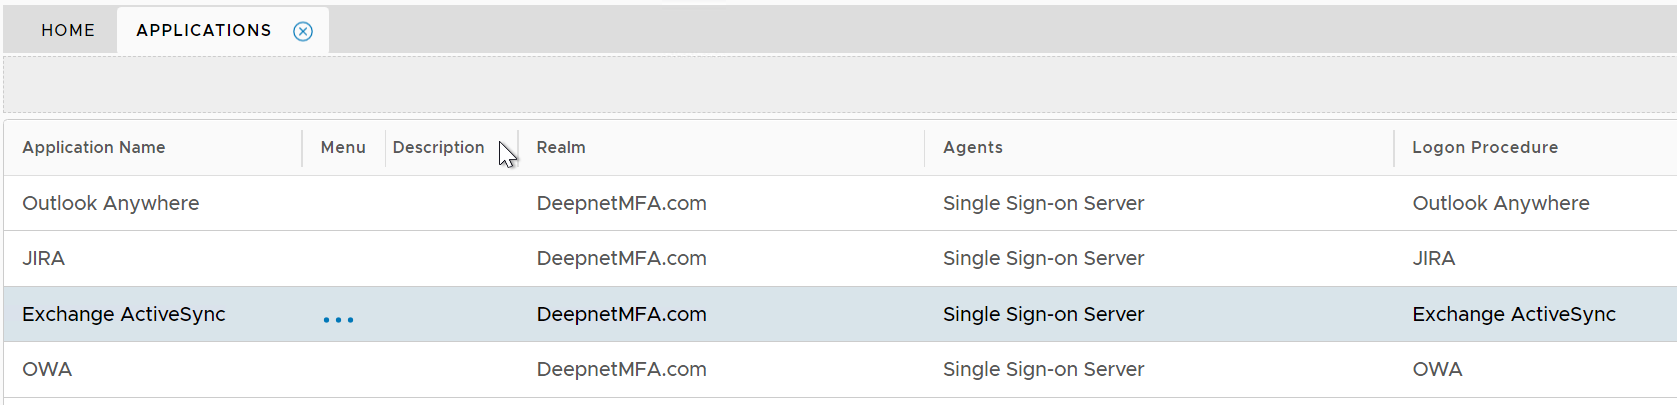1677x405 pixels.
Task: Click Single Sign-on Server agent for OWA
Action: [x=1043, y=370]
